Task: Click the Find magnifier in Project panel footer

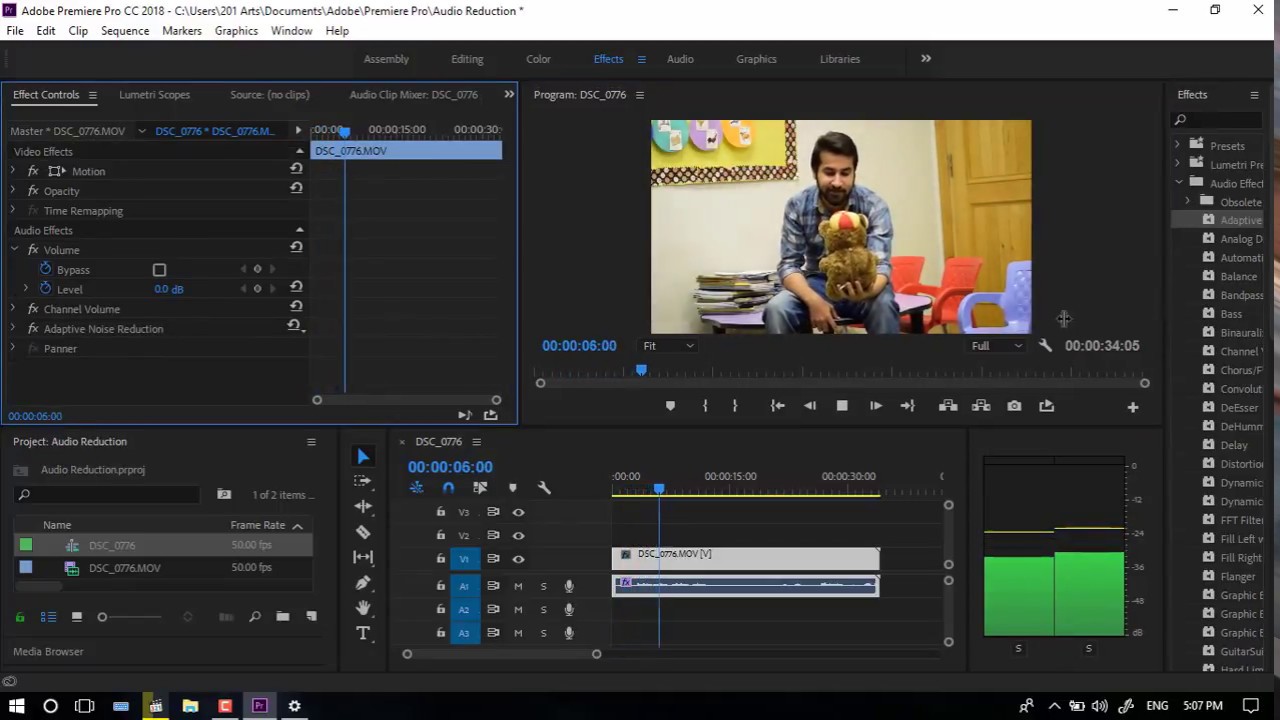Action: tap(255, 617)
